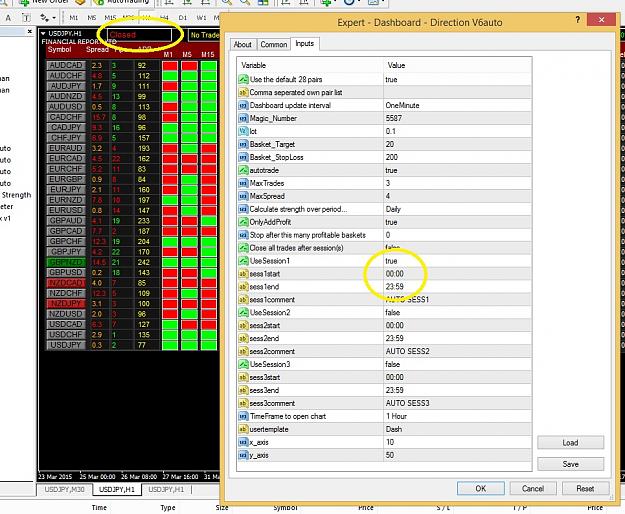
Task: Switch chart to M15 timeframe
Action: pos(110,18)
